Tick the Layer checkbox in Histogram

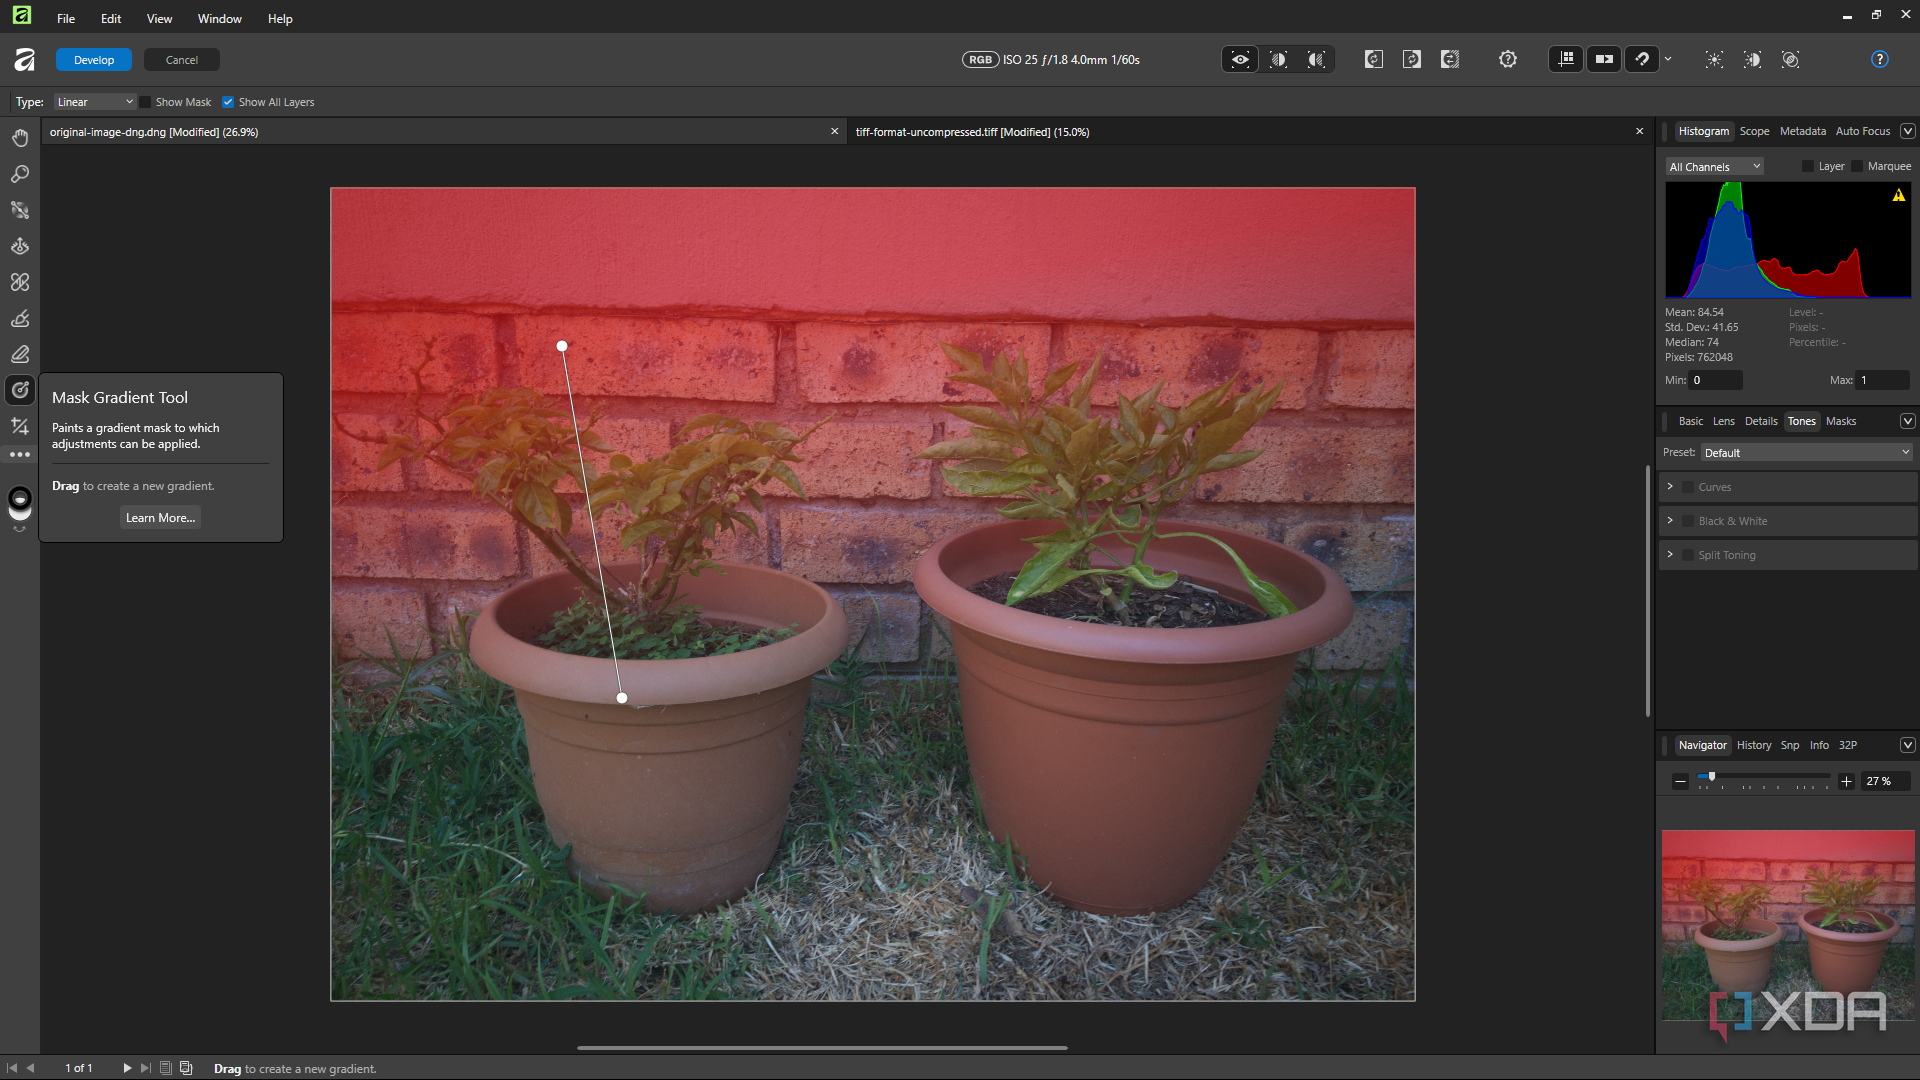(1808, 167)
